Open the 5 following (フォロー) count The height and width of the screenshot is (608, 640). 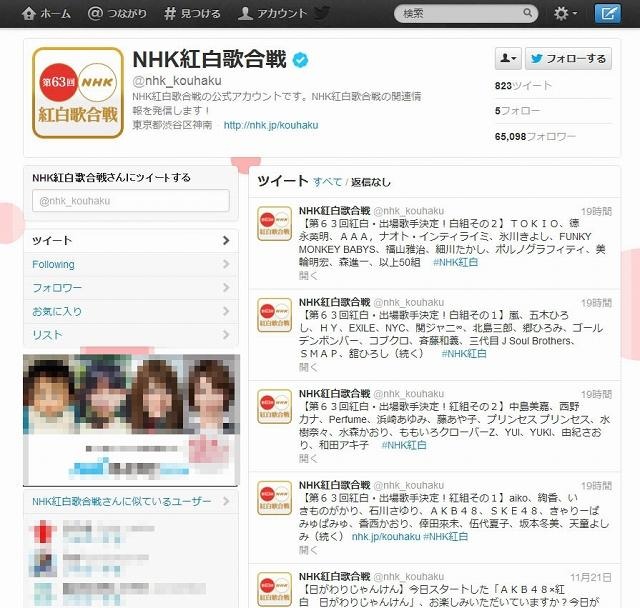click(517, 111)
